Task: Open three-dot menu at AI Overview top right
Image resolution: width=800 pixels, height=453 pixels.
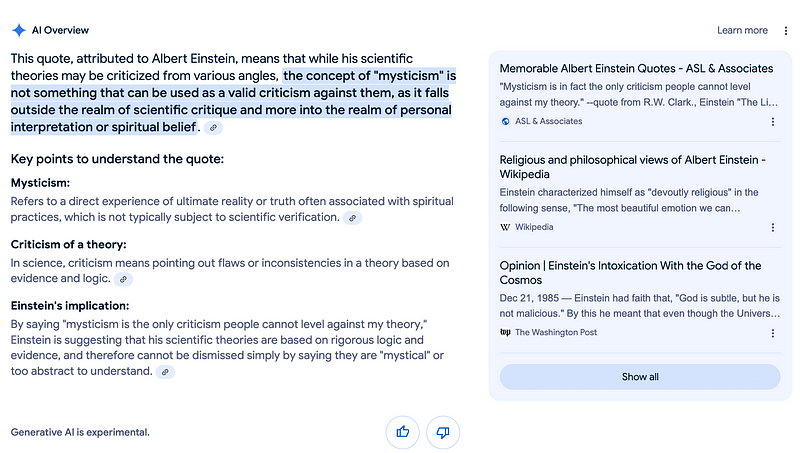Action: pyautogui.click(x=786, y=31)
